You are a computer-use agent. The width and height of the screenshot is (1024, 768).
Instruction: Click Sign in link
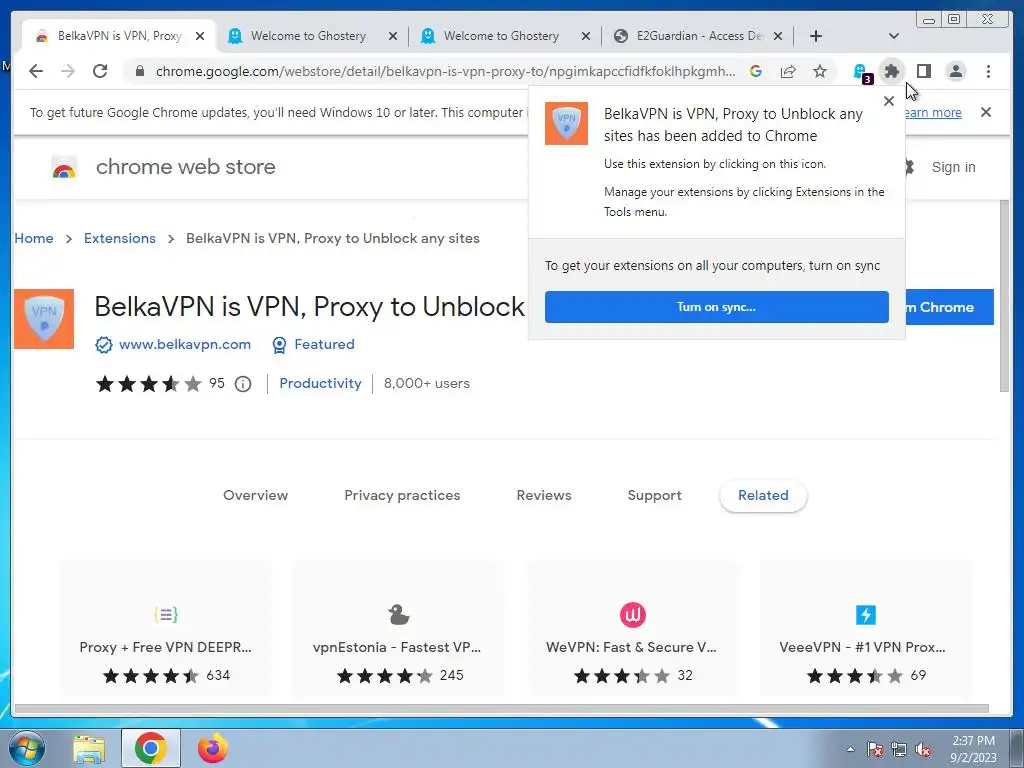pos(953,167)
